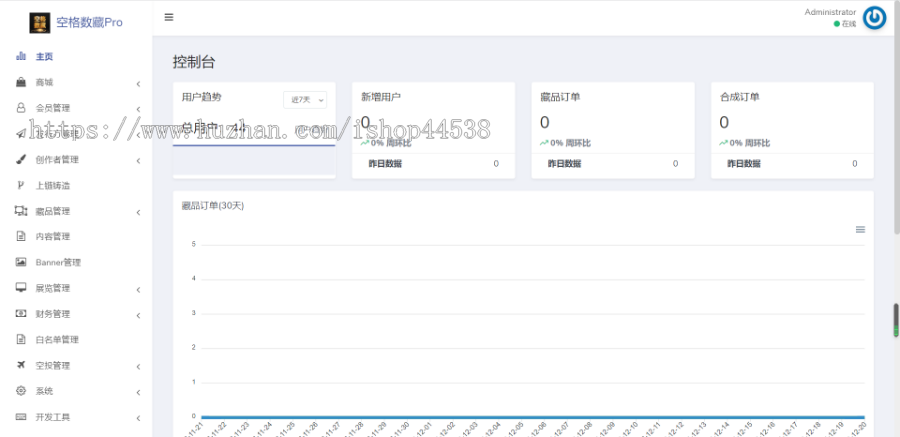Click the 商城 shopping bag icon
The height and width of the screenshot is (437, 900).
pos(21,82)
